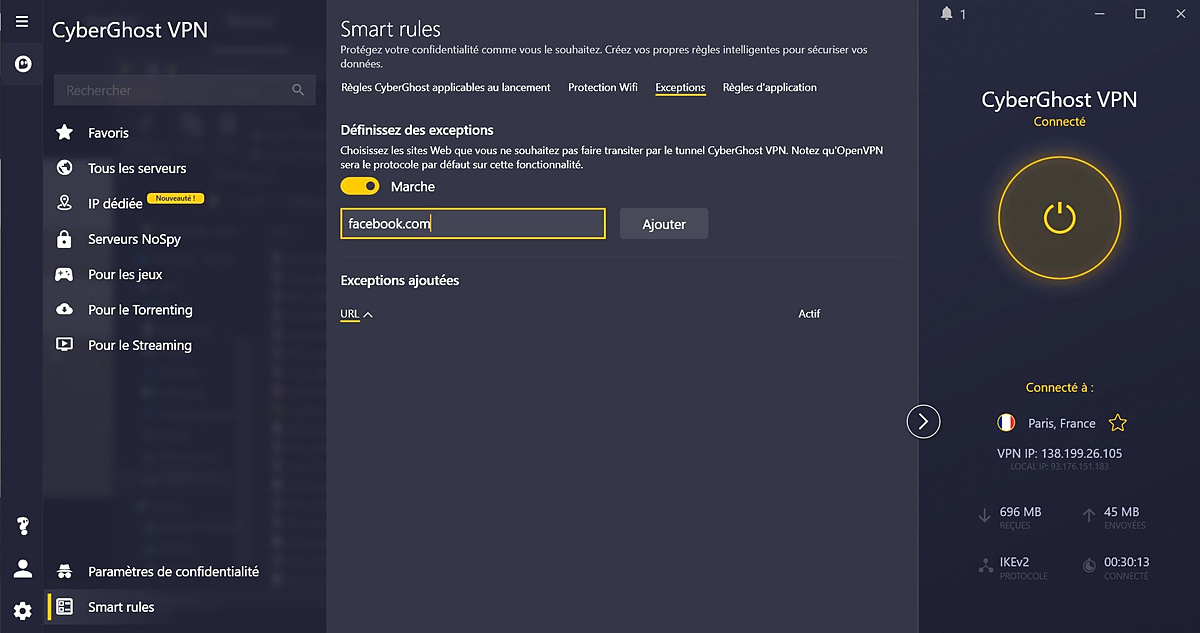Screen dimensions: 1200x633
Task: Click the 45 MB sent value
Action: click(x=1122, y=512)
